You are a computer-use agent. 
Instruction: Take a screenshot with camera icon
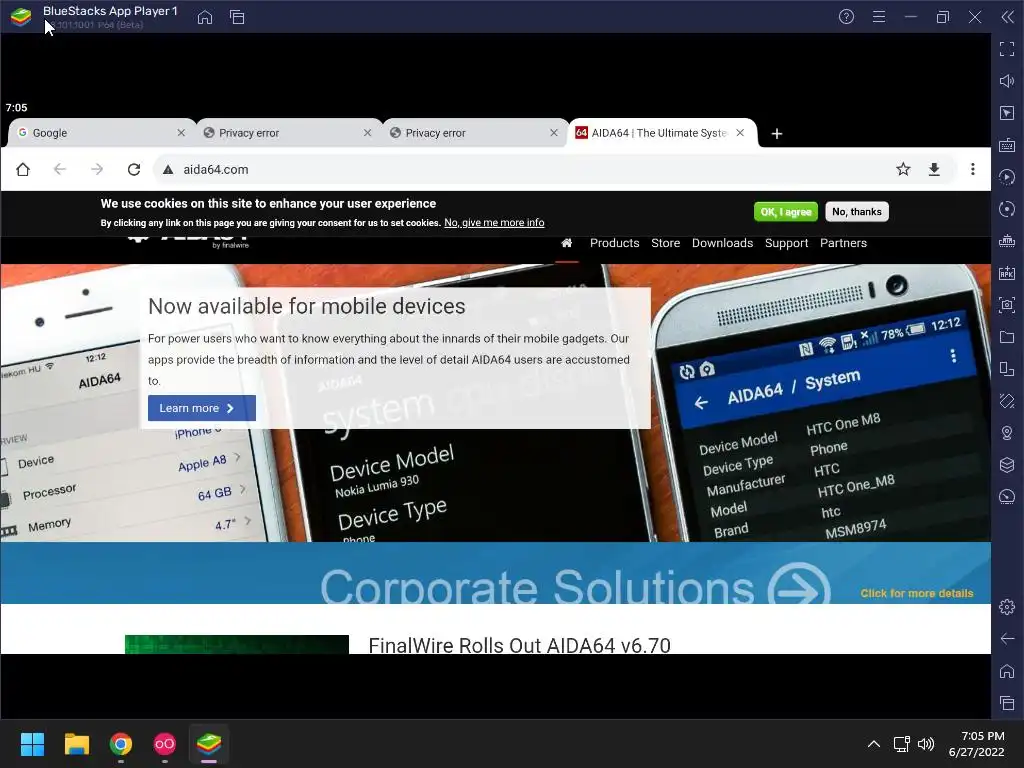(1007, 305)
